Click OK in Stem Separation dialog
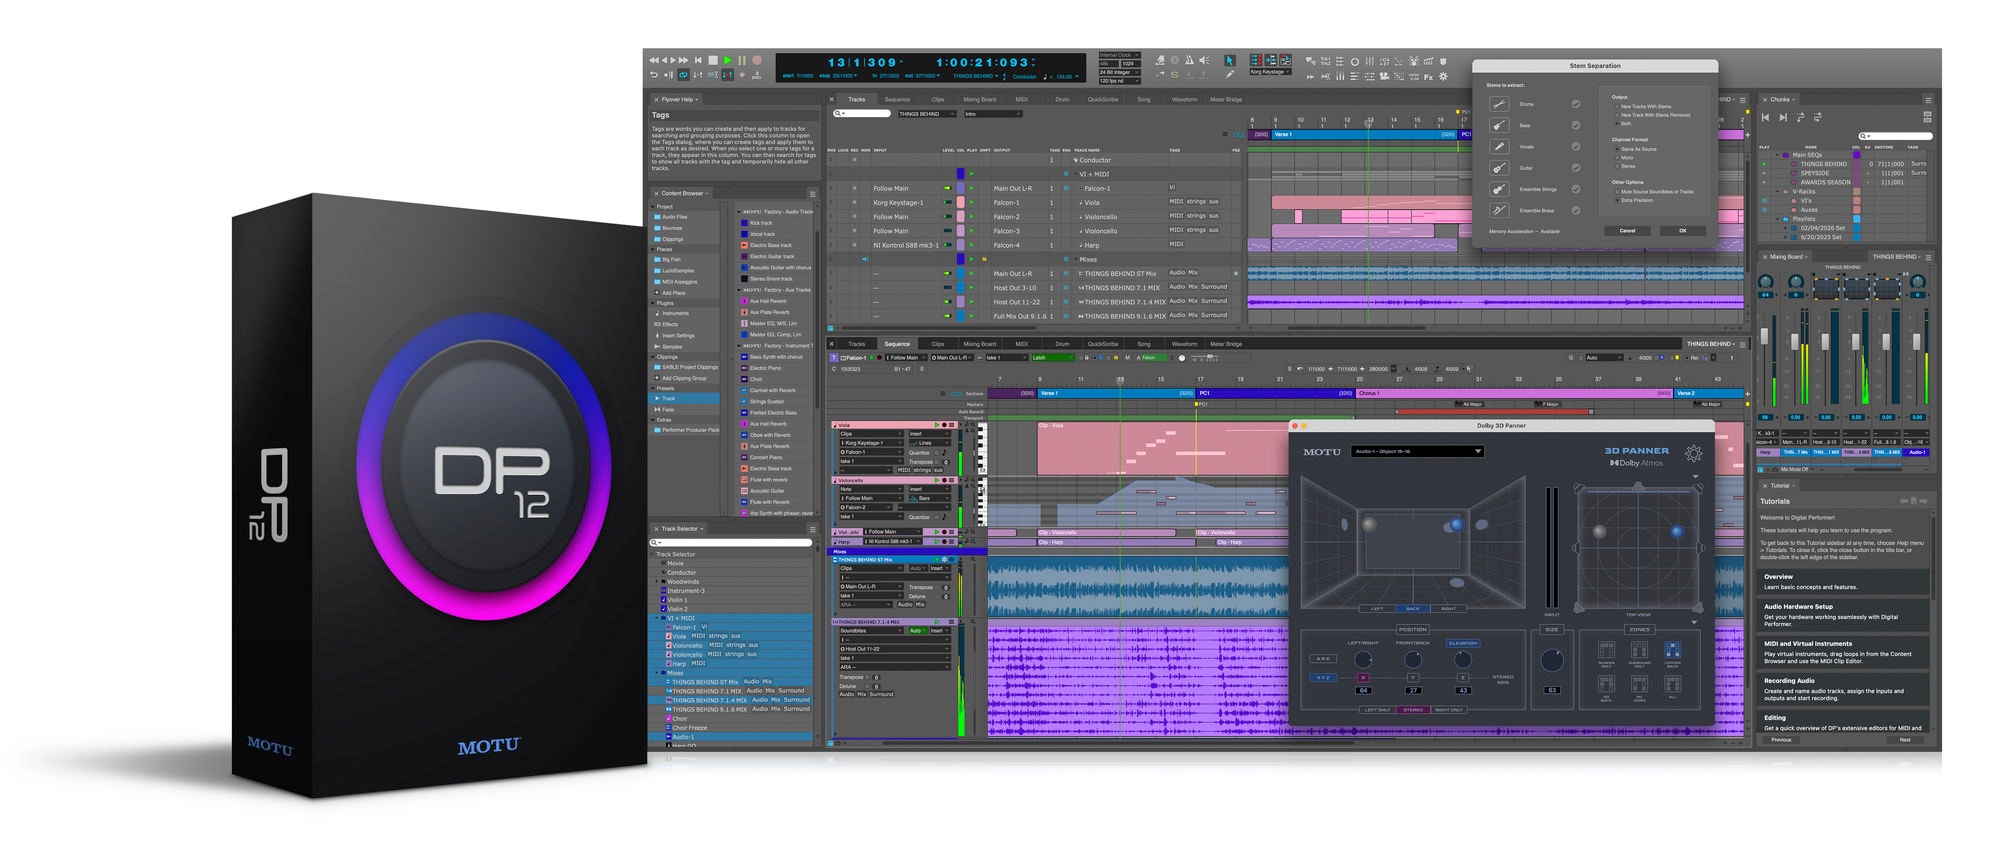 coord(1683,231)
